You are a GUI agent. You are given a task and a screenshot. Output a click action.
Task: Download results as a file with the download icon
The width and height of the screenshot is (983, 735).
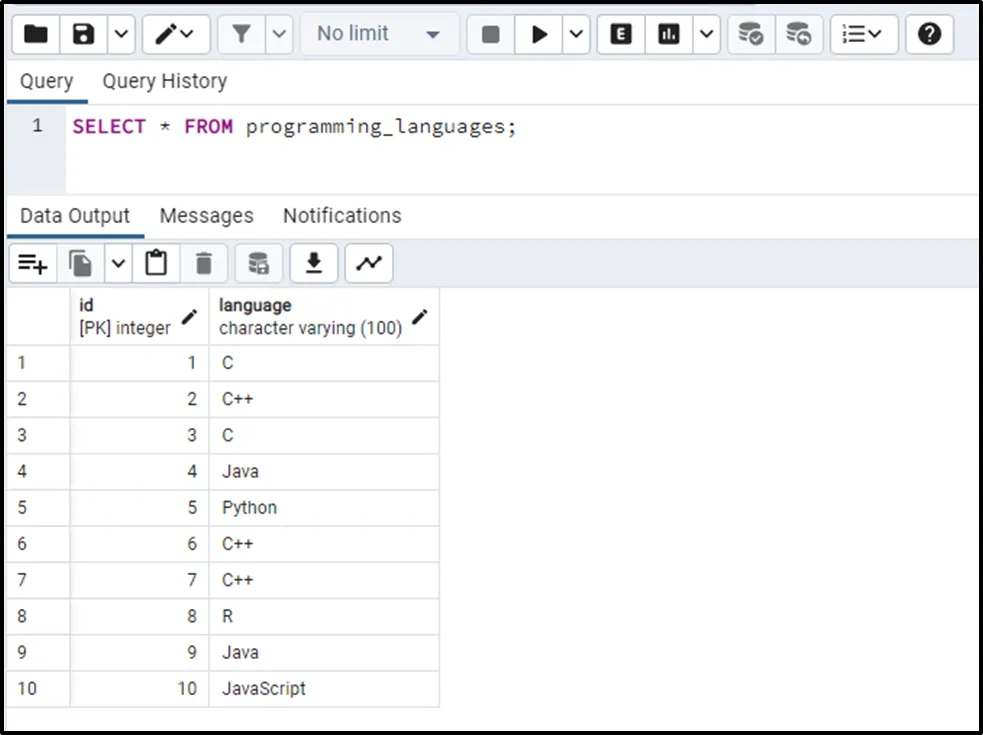click(314, 263)
